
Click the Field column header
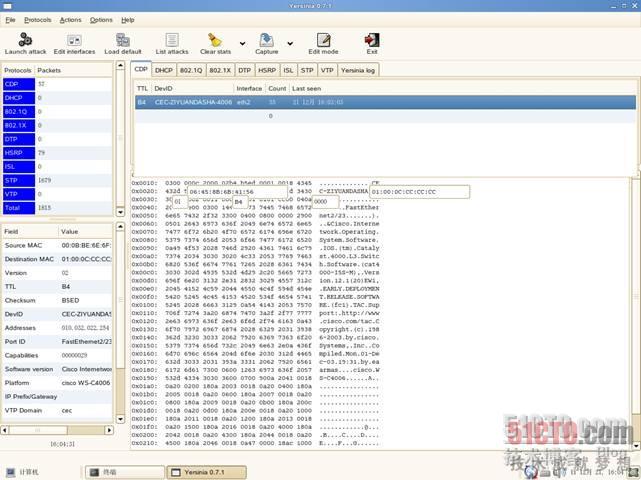coord(30,231)
